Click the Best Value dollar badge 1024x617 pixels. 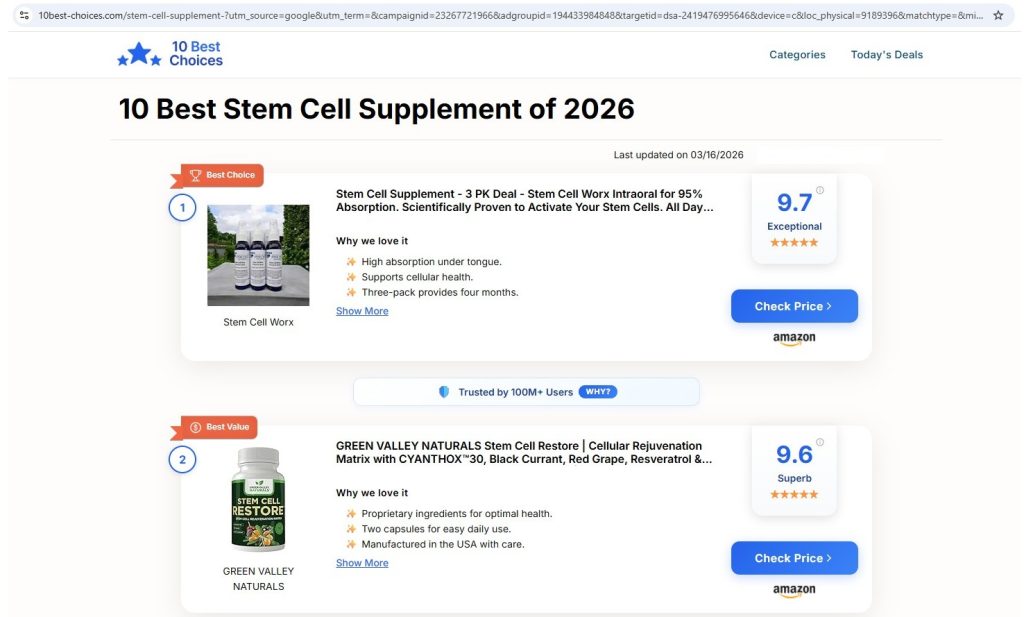point(221,427)
